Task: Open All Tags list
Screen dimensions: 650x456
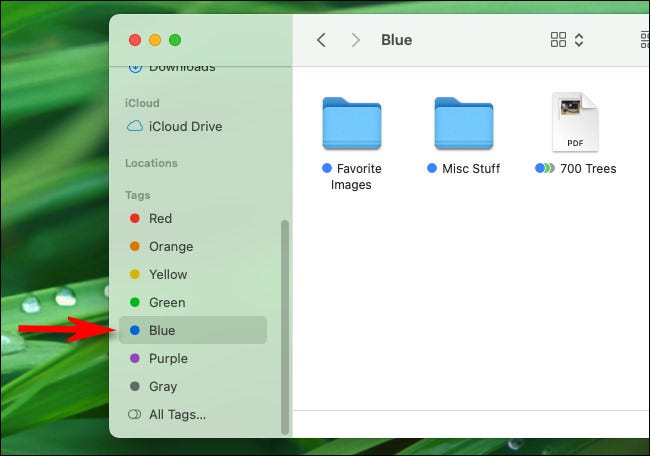Action: 177,414
